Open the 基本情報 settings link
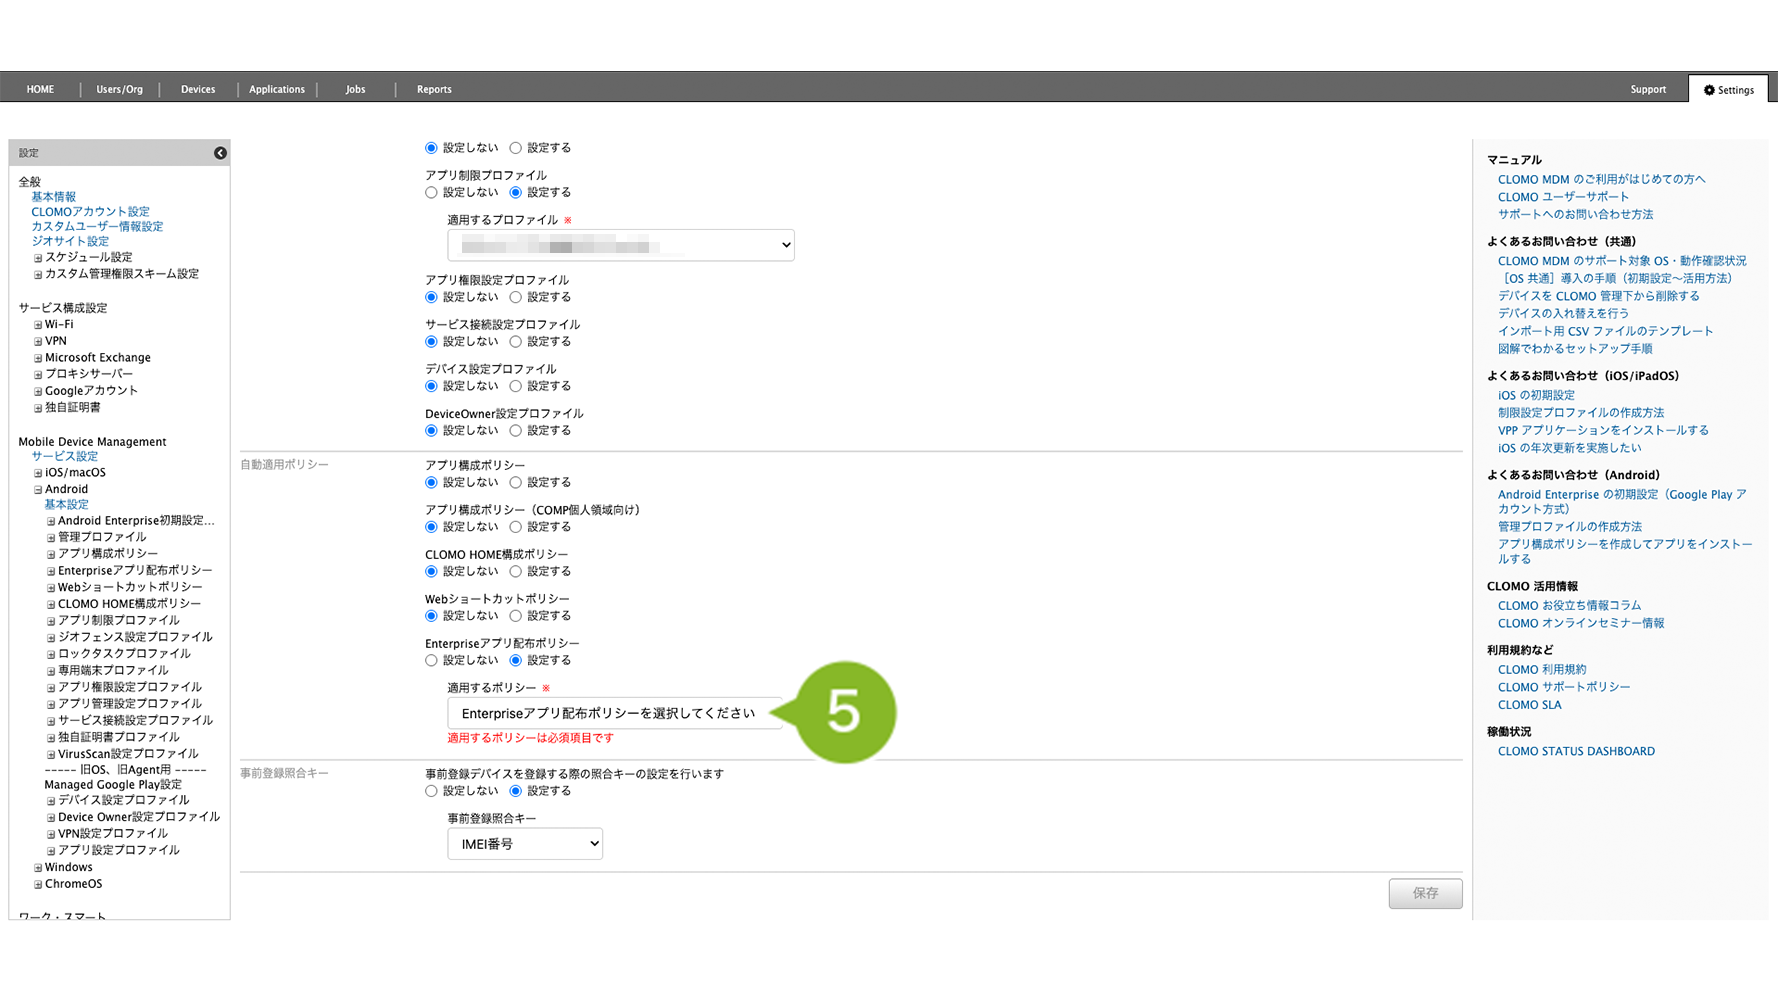This screenshot has width=1778, height=1000. [53, 197]
